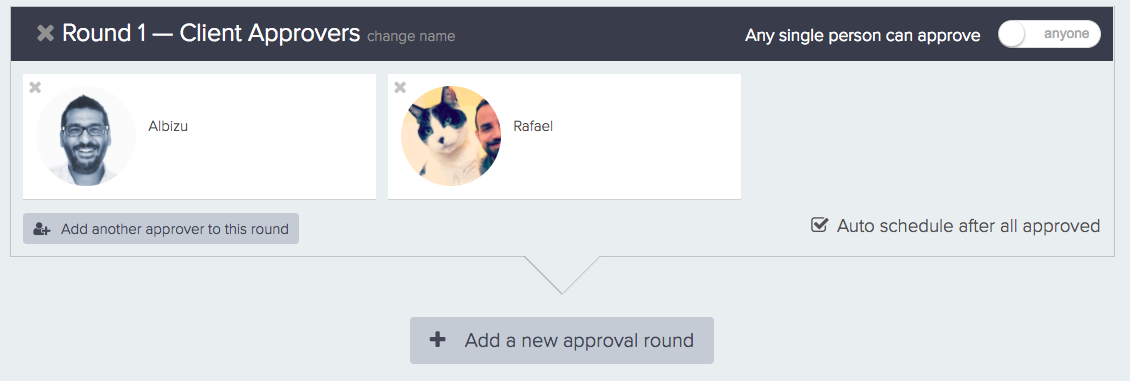Image resolution: width=1130 pixels, height=381 pixels.
Task: Click Add another approver to this round
Action: (161, 228)
